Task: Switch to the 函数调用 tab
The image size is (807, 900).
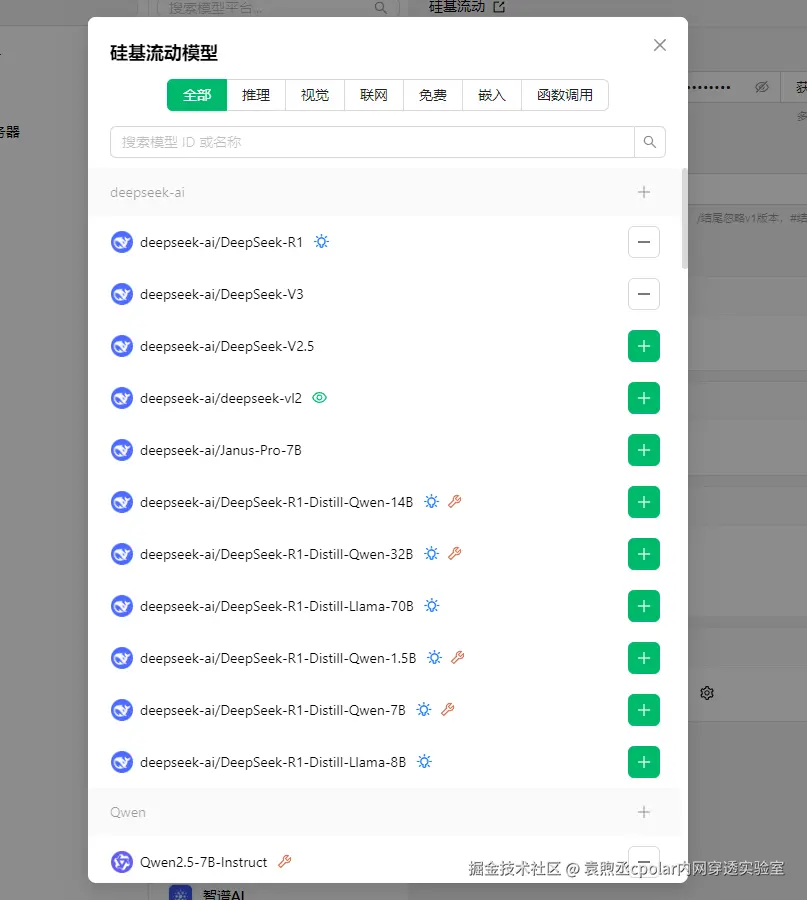Action: coord(565,95)
